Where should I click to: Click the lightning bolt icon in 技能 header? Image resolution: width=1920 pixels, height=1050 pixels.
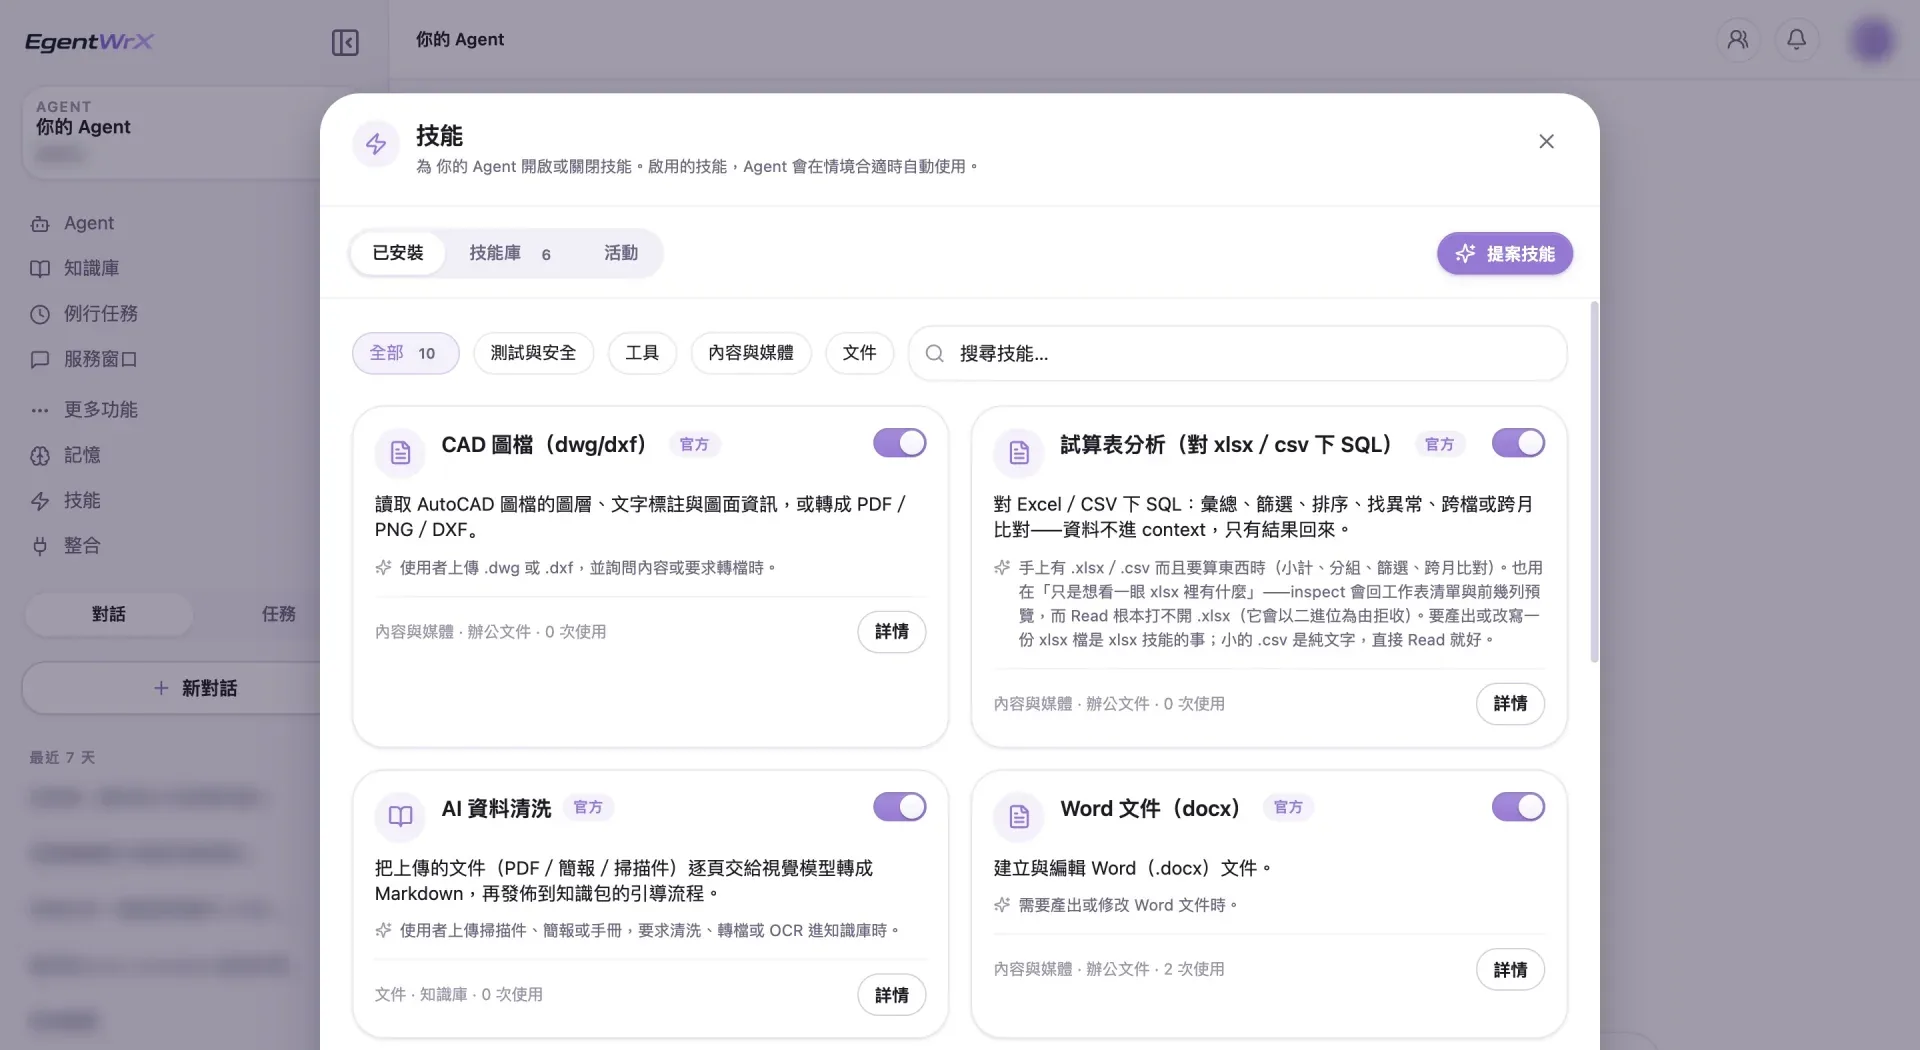[376, 144]
